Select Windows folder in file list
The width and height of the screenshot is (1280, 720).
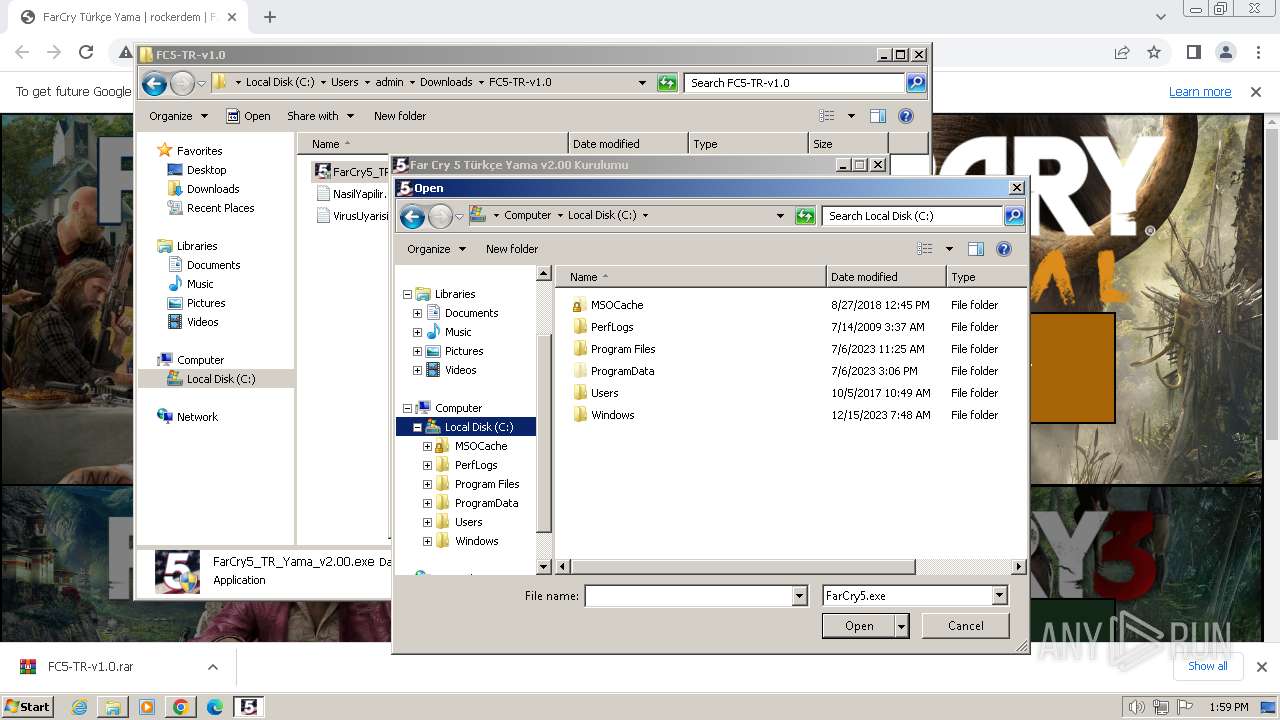(612, 415)
